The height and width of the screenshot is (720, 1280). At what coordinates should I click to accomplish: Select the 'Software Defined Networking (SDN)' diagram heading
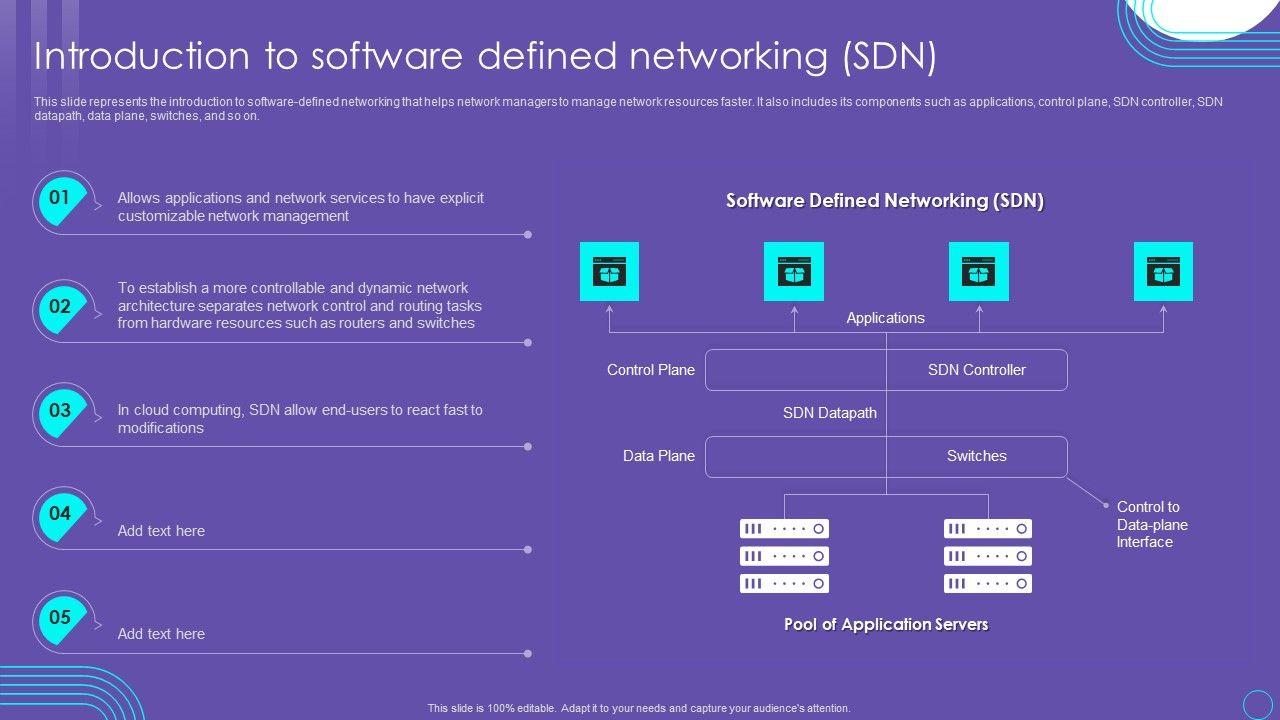tap(885, 201)
